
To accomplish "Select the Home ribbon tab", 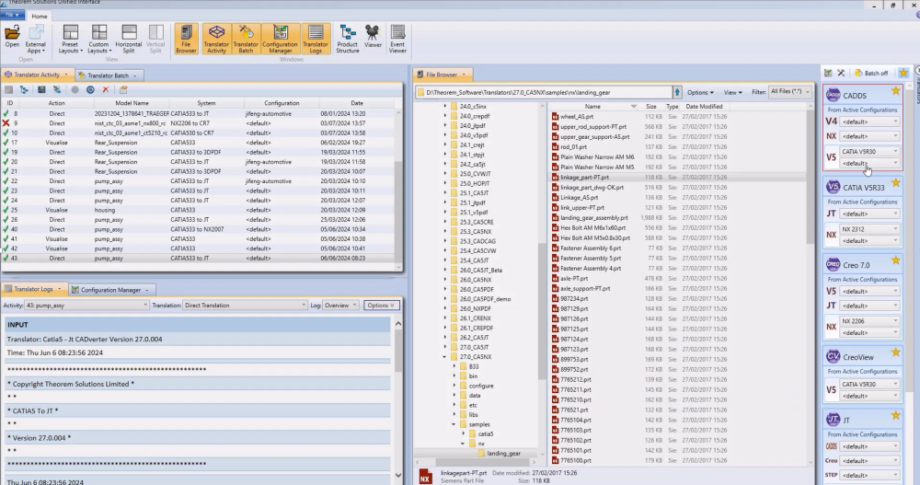I will (39, 16).
